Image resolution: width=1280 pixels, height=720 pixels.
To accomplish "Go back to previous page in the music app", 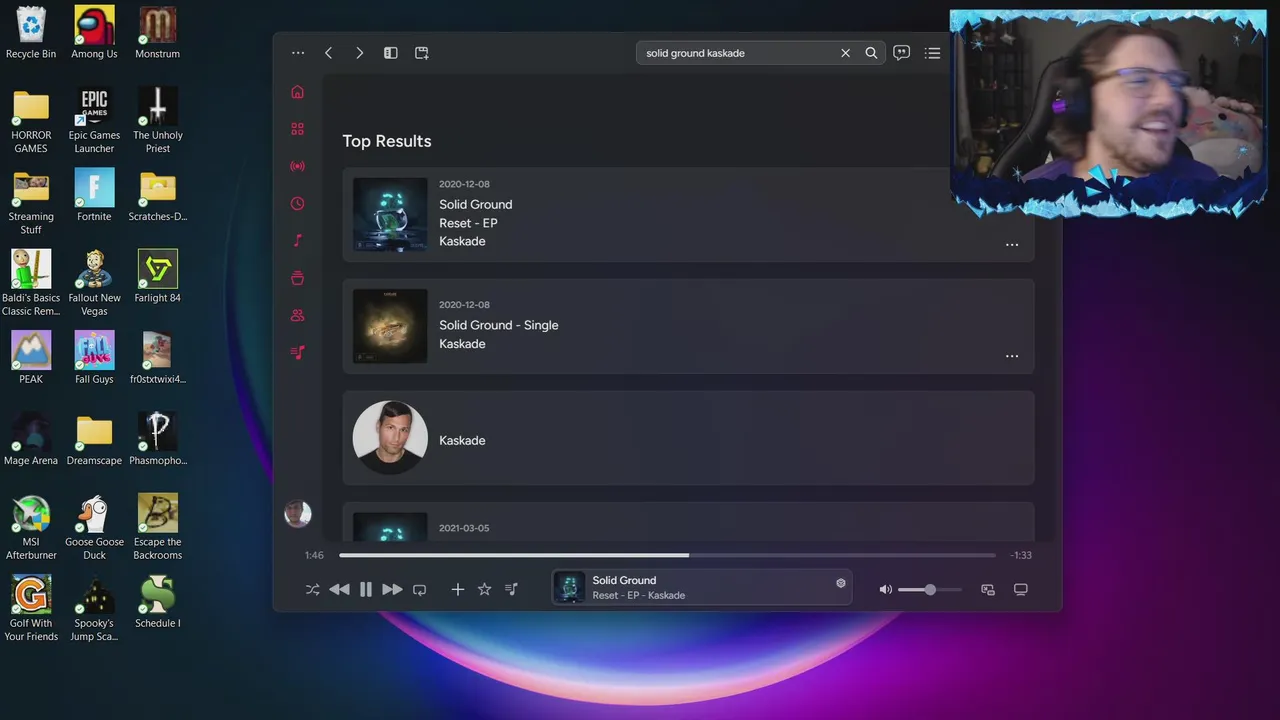I will 328,53.
